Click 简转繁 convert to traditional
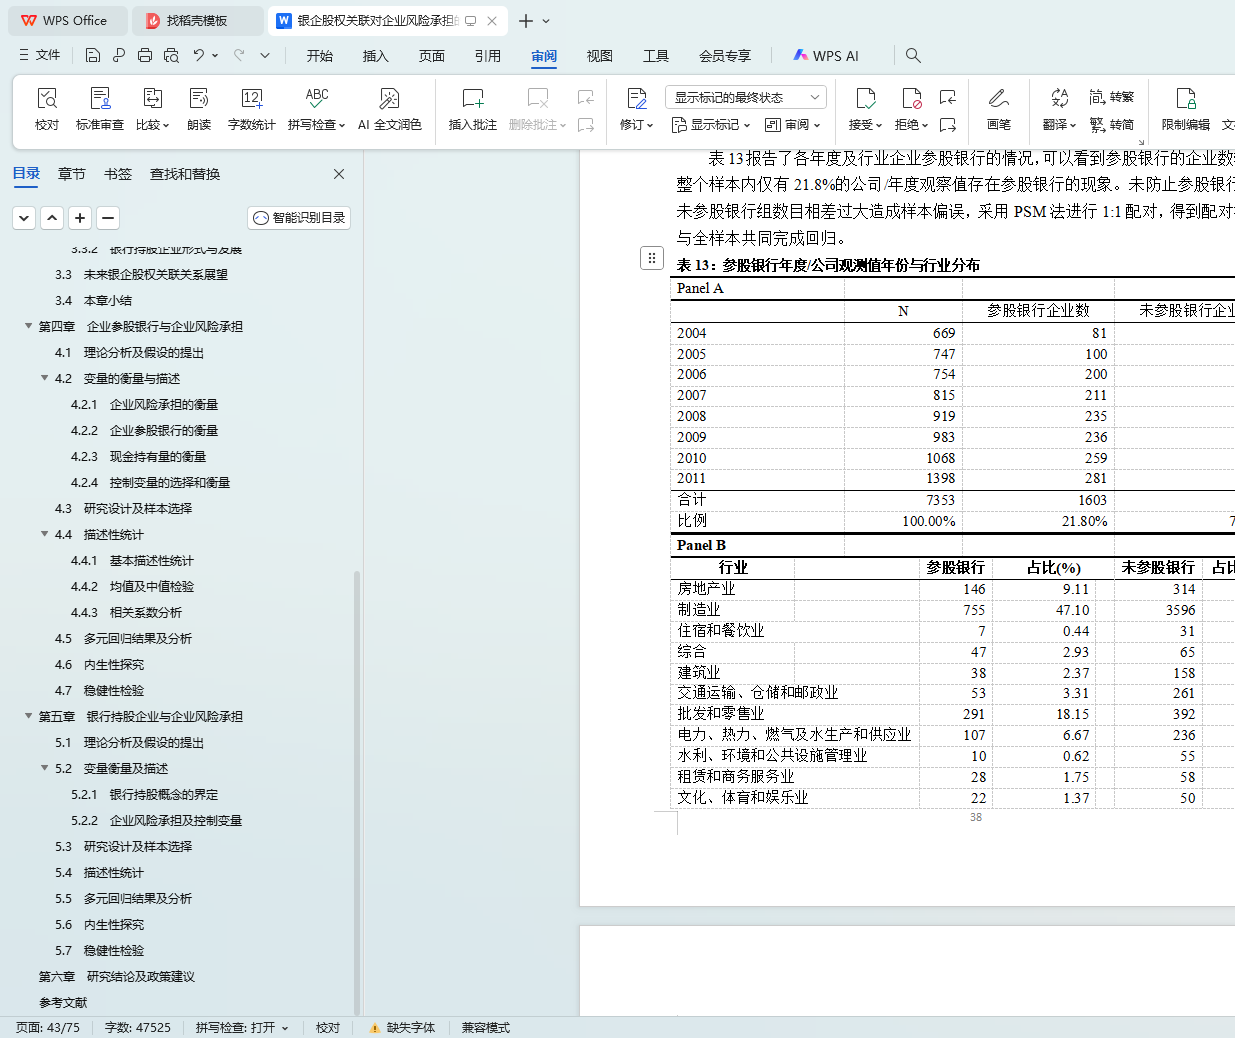Viewport: 1235px width, 1038px height. (1111, 97)
